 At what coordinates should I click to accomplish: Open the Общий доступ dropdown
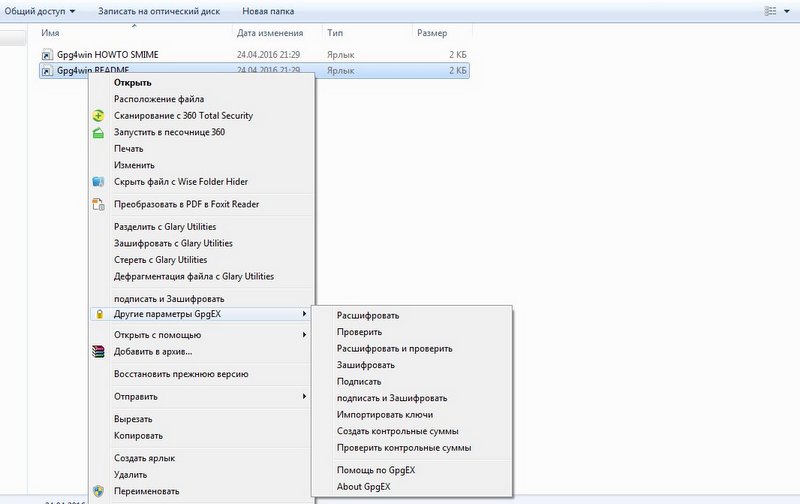point(40,11)
